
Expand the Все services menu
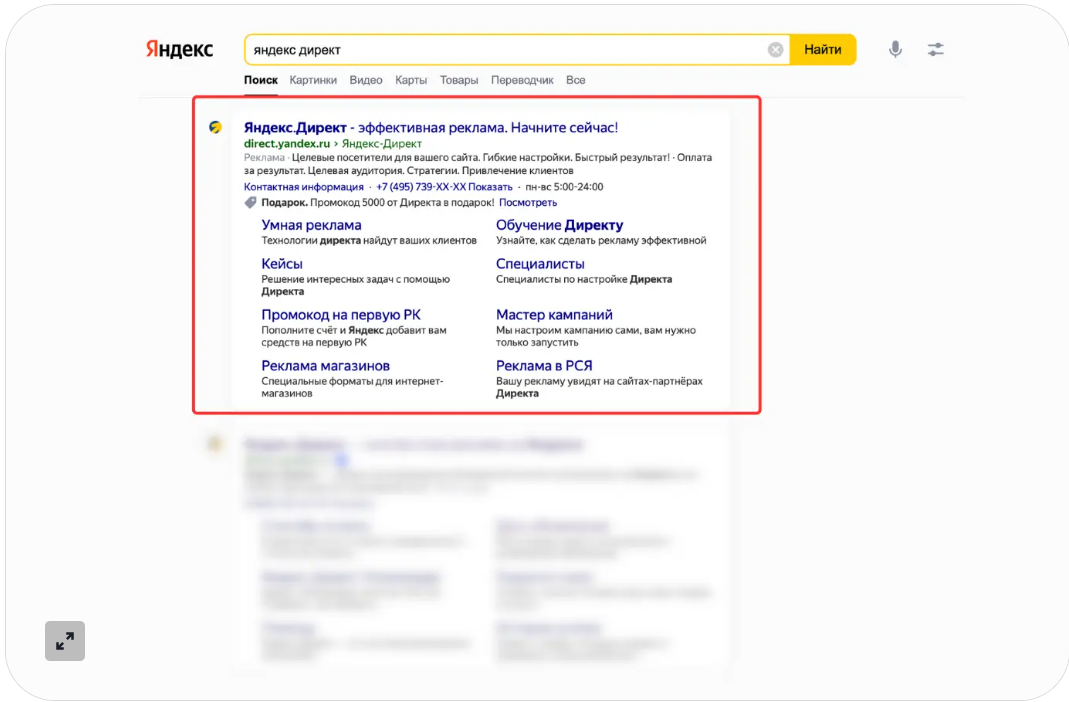(x=575, y=80)
